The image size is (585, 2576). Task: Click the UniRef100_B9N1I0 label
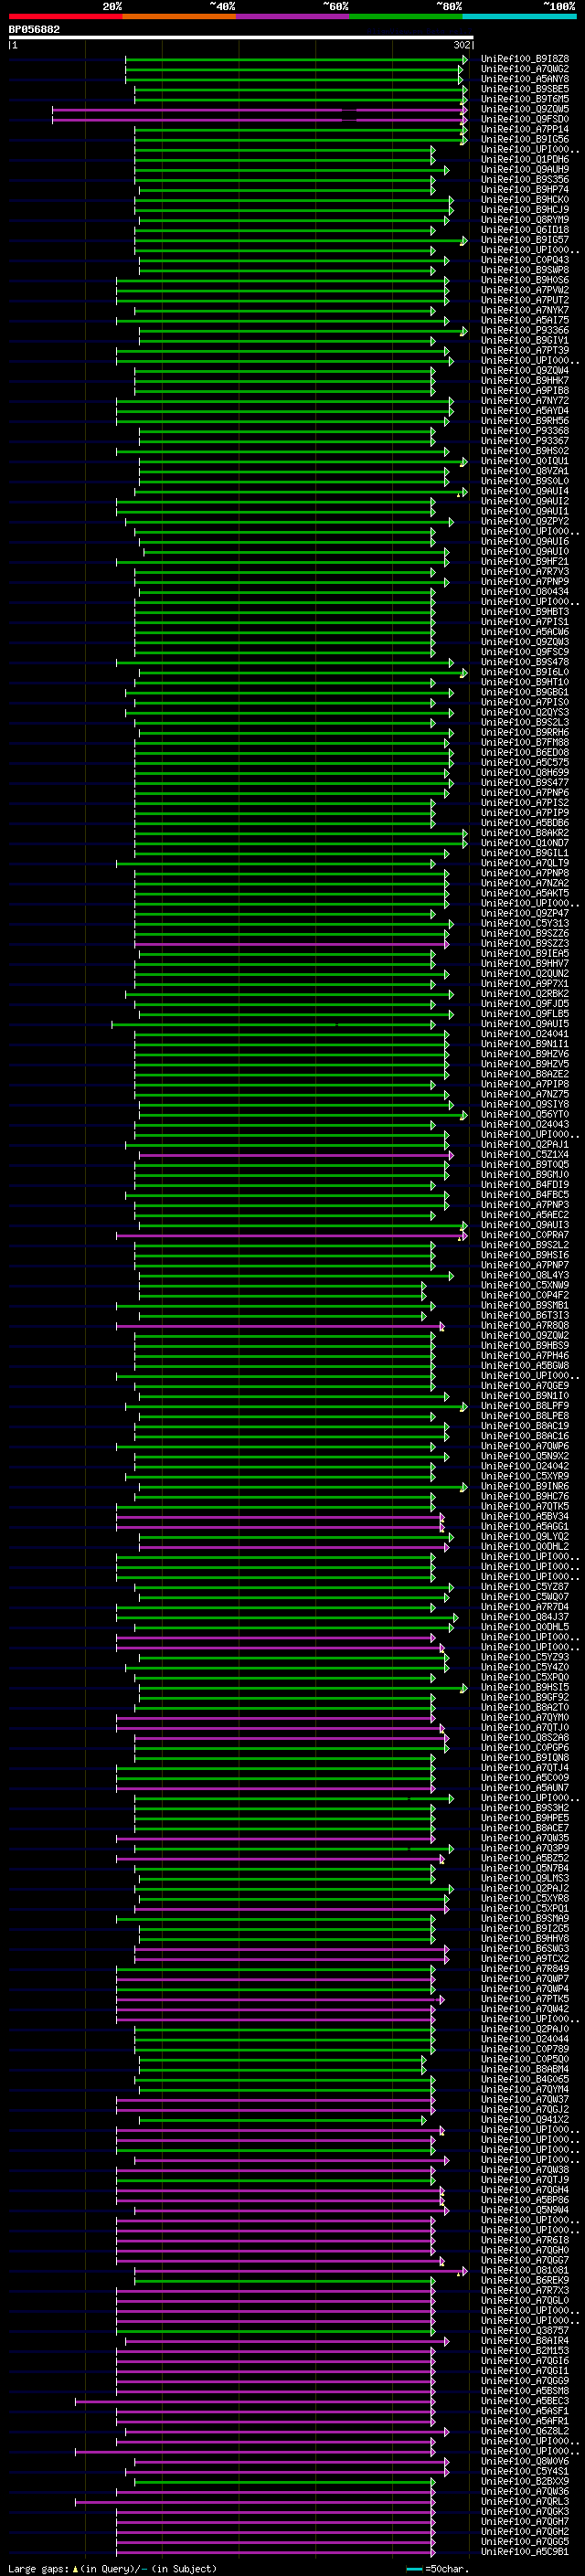tap(525, 1396)
